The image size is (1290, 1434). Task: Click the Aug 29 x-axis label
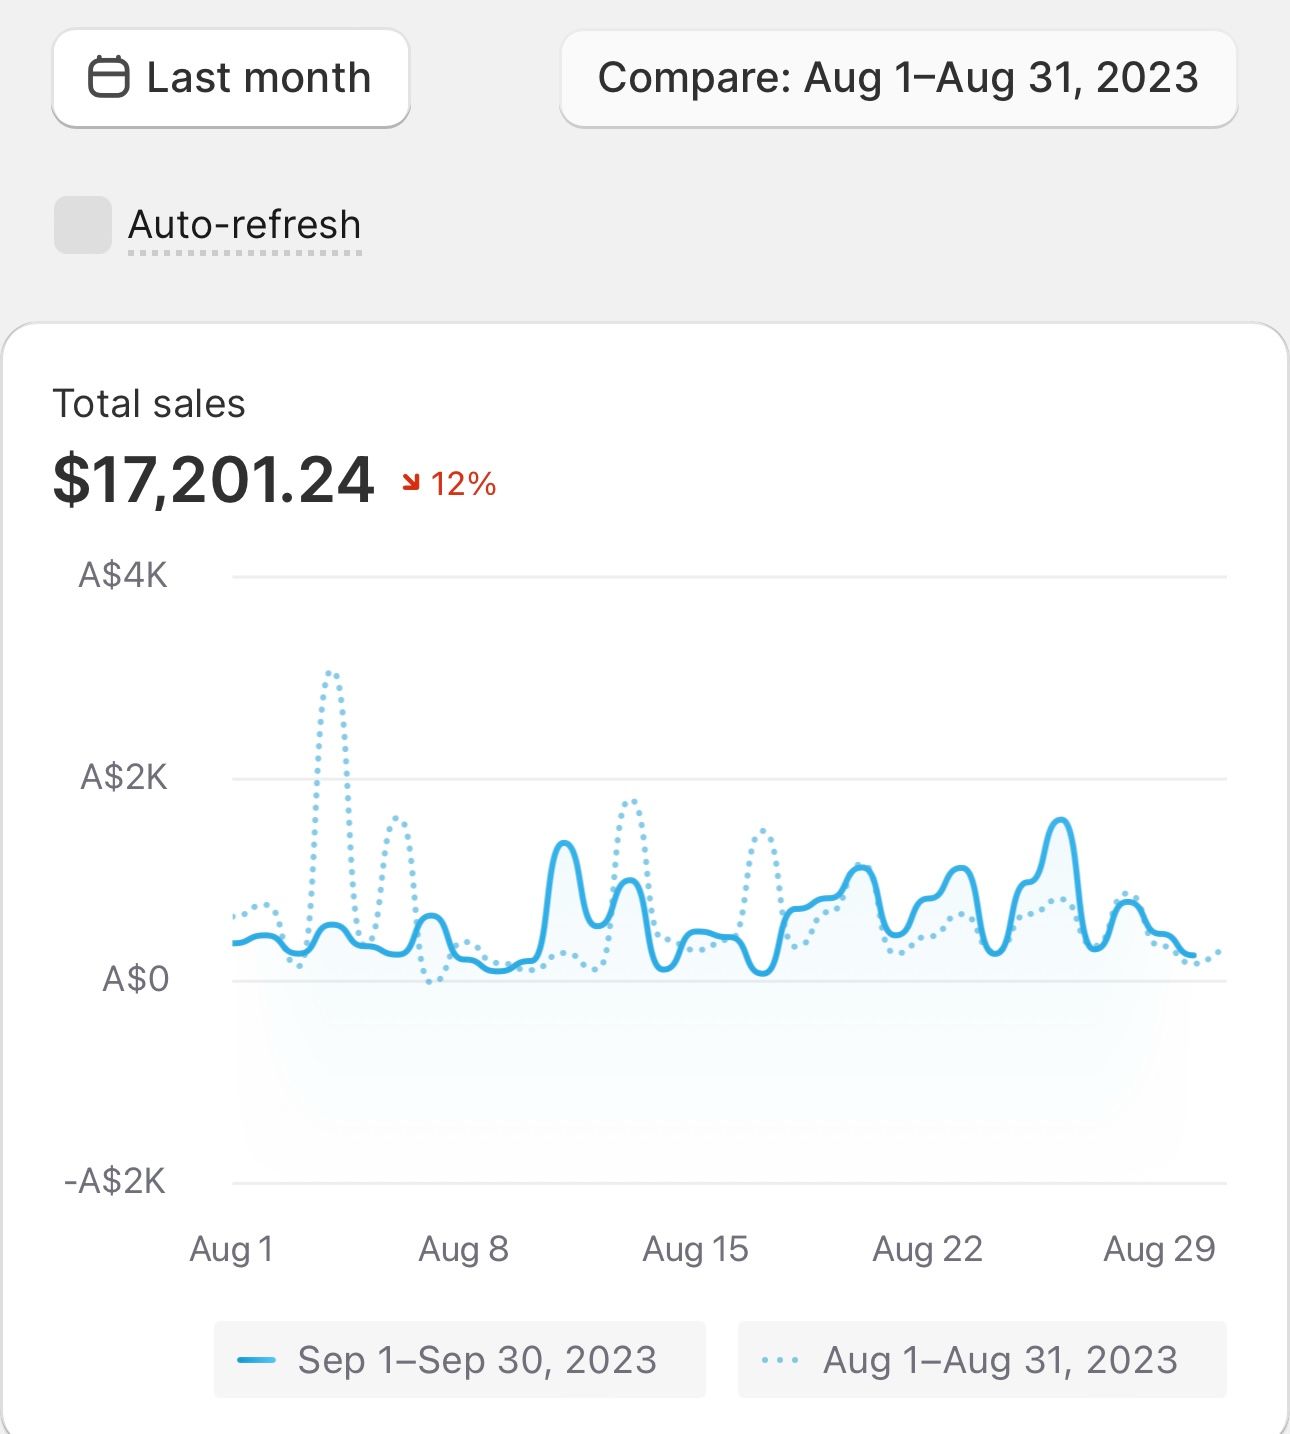[1159, 1249]
